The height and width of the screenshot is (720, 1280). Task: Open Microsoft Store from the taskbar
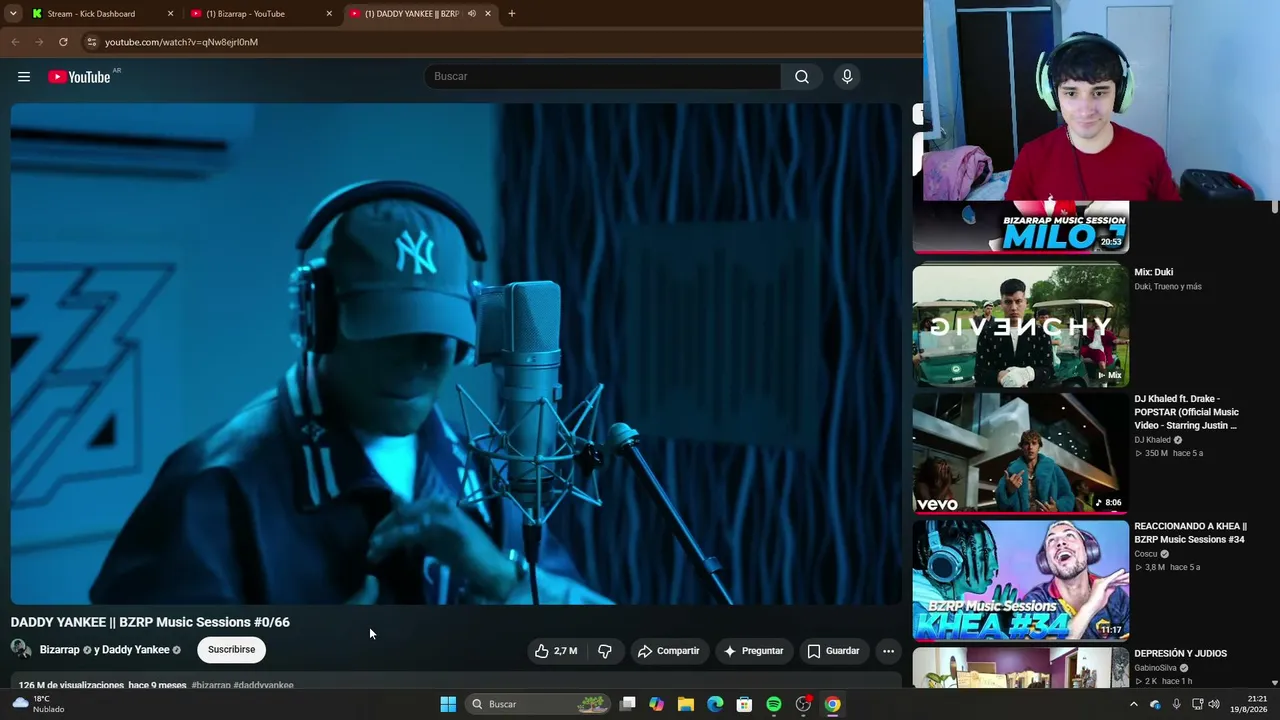pos(744,704)
